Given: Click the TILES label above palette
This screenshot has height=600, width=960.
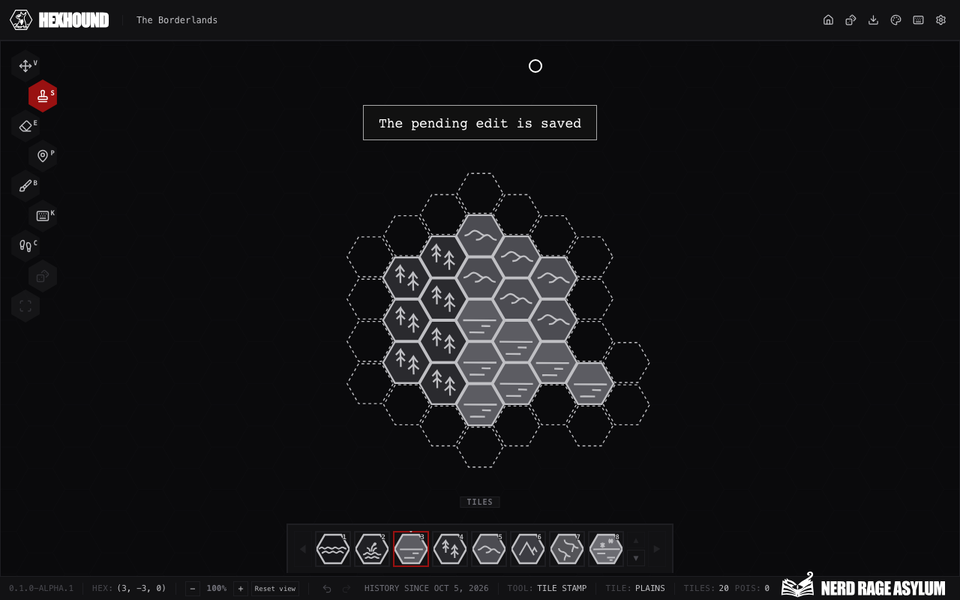Looking at the screenshot, I should pos(479,502).
